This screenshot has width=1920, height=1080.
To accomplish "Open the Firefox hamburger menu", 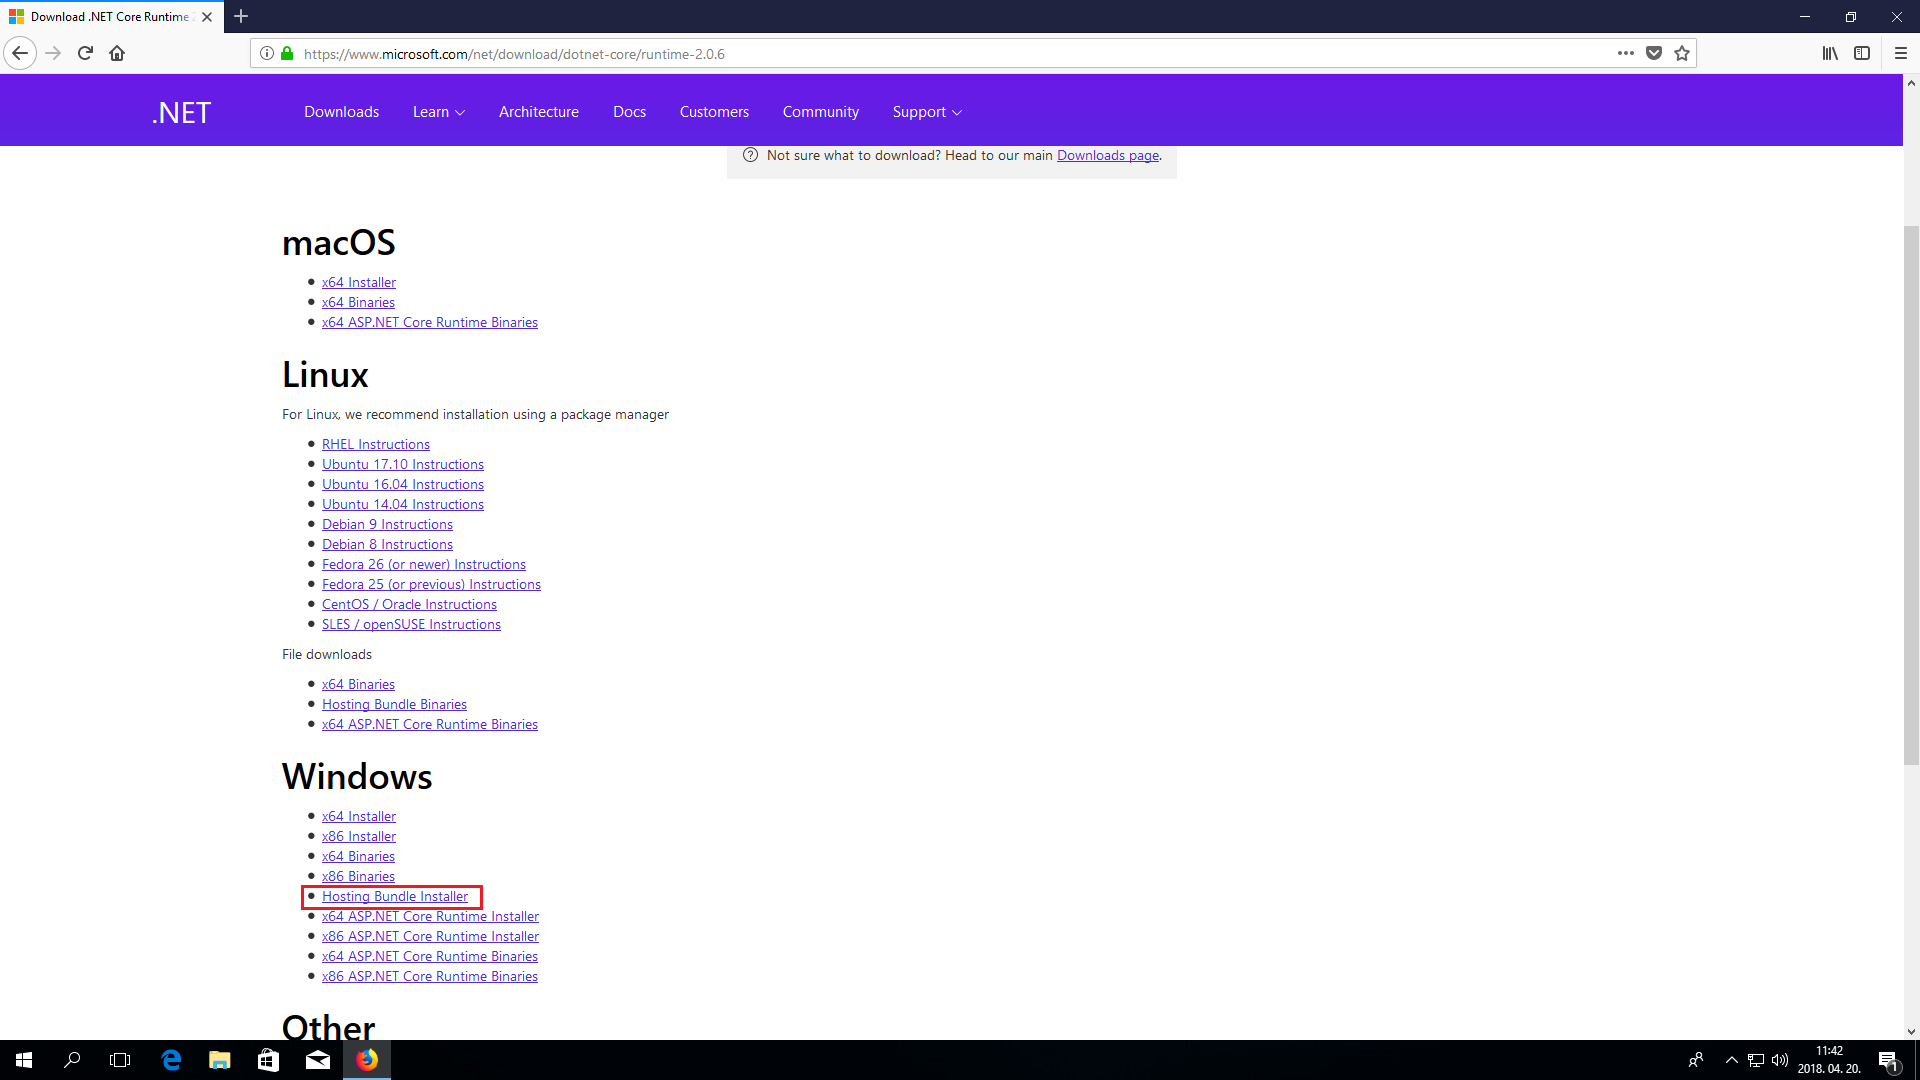I will click(1901, 53).
